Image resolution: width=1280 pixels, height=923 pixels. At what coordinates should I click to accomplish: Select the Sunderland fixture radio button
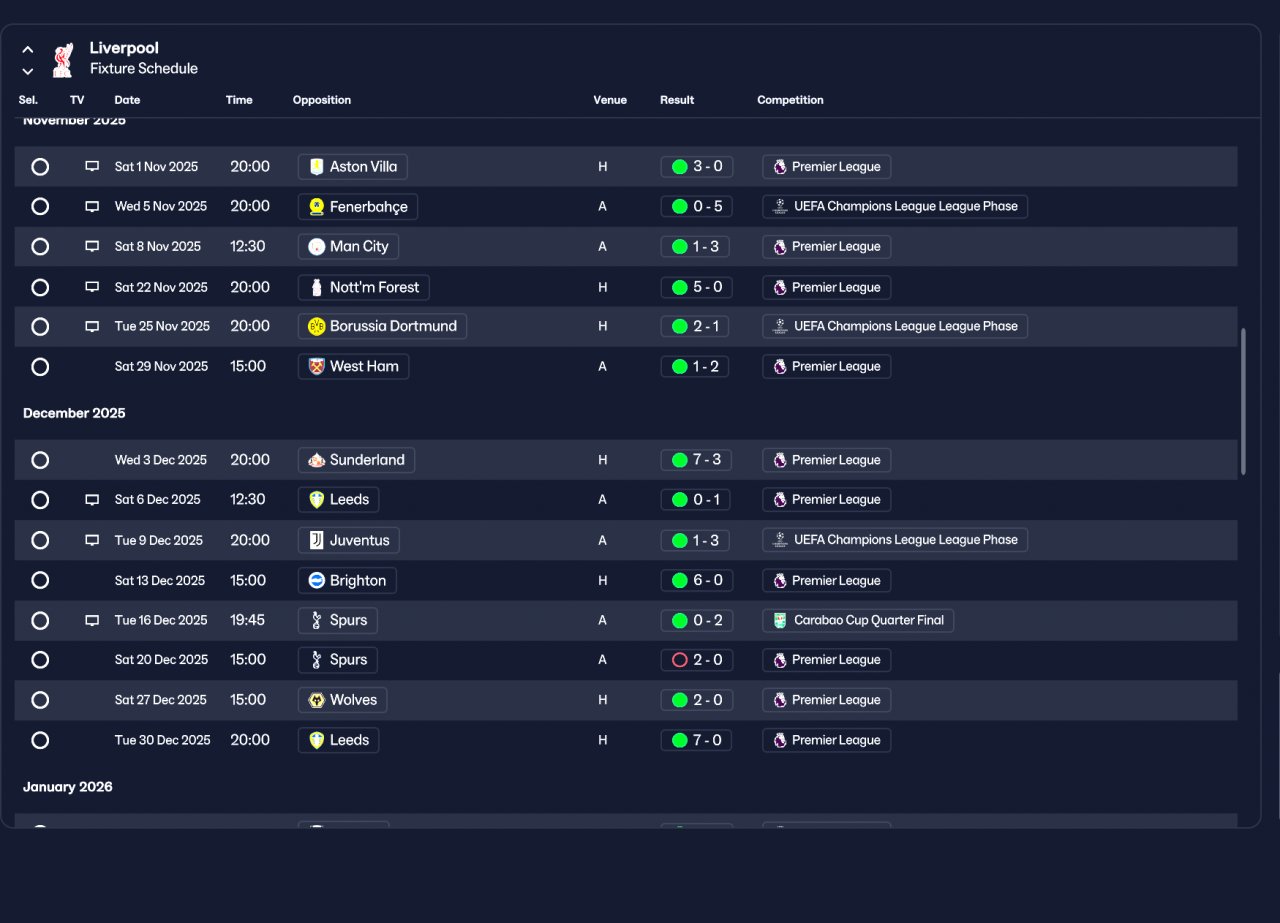[40, 460]
